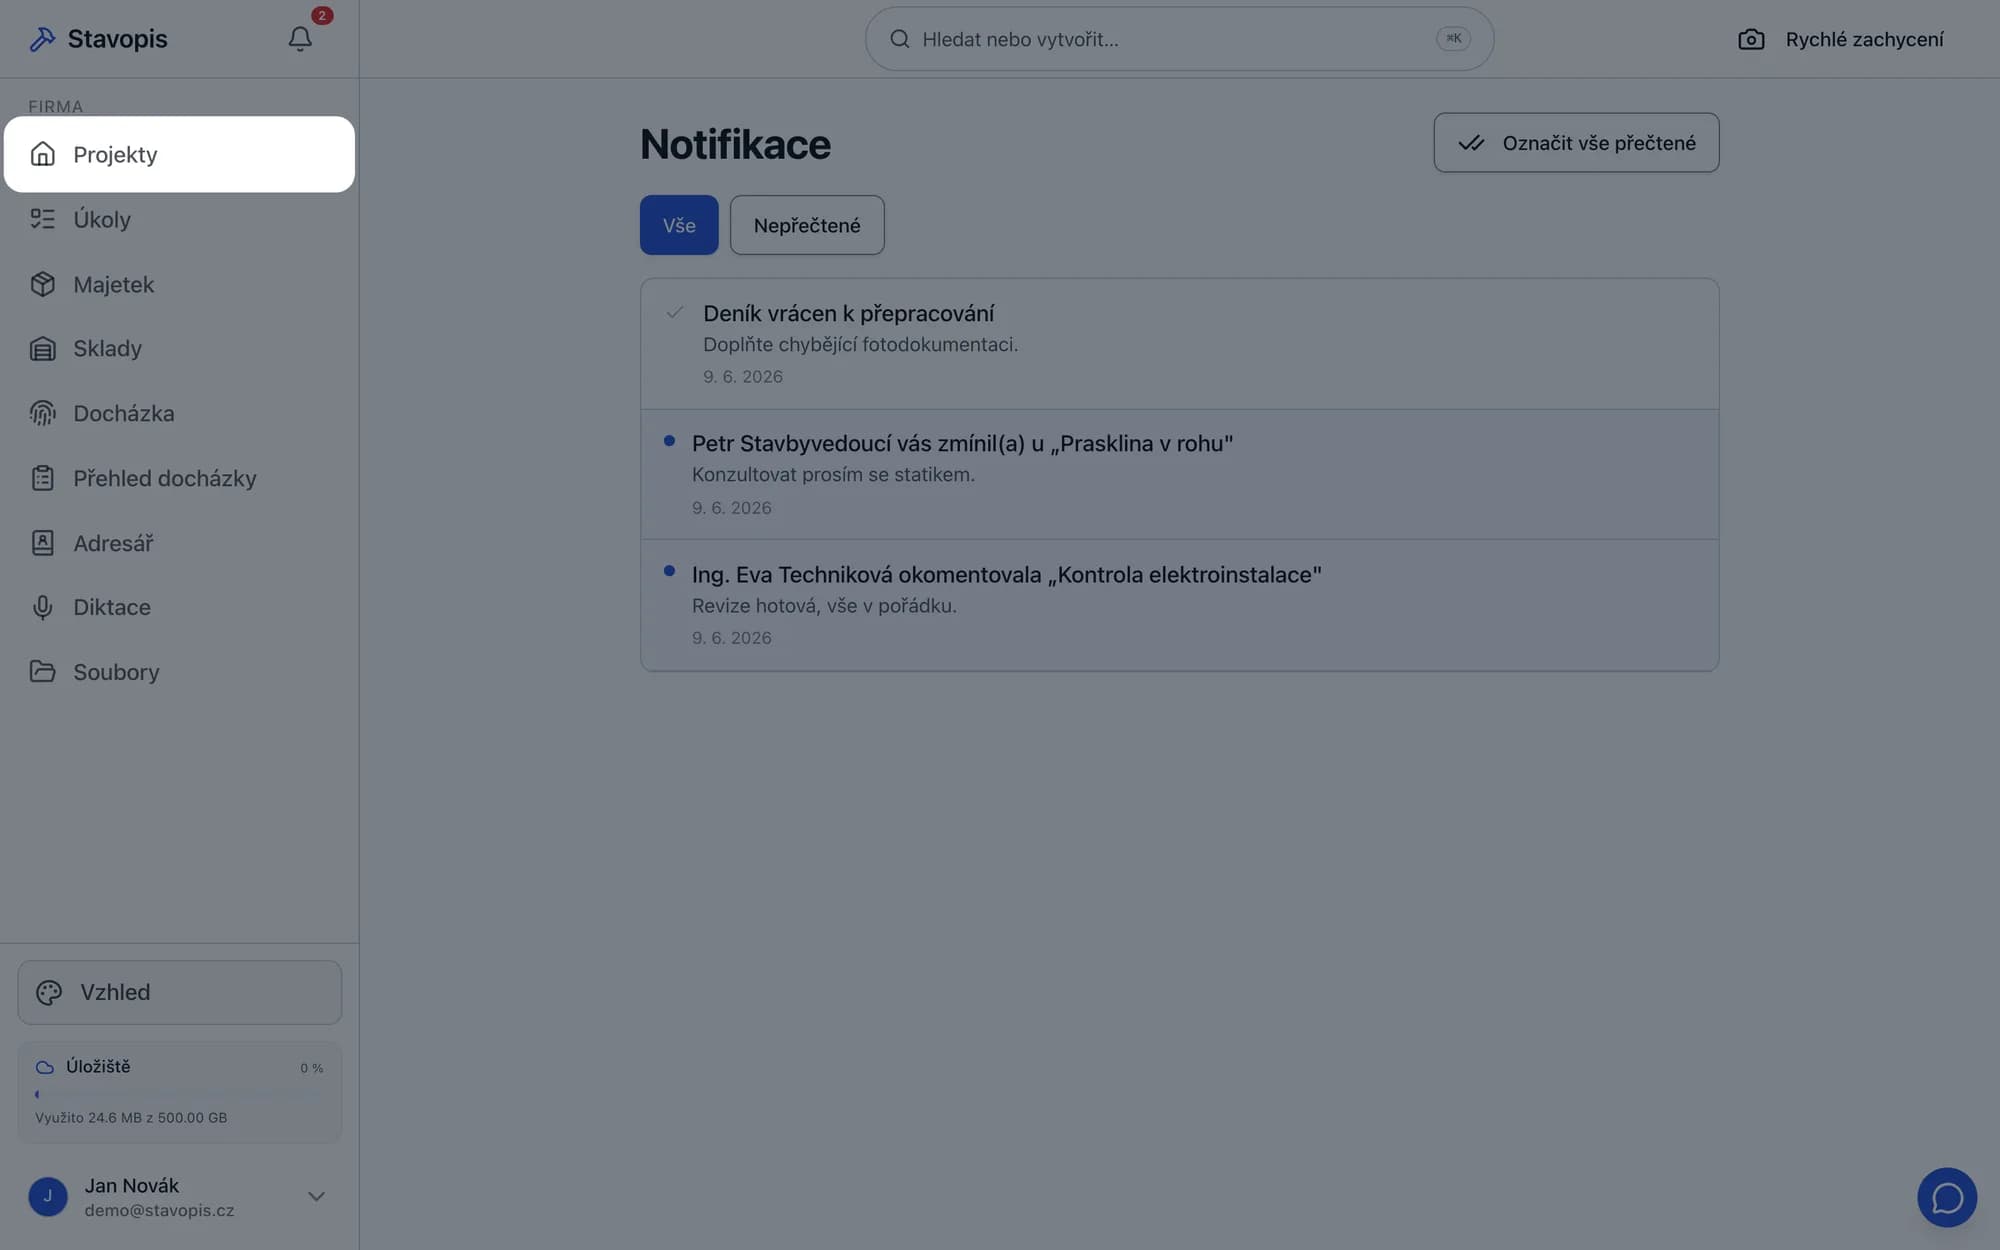This screenshot has width=2000, height=1250.
Task: Click the search magnifier icon
Action: pos(900,39)
